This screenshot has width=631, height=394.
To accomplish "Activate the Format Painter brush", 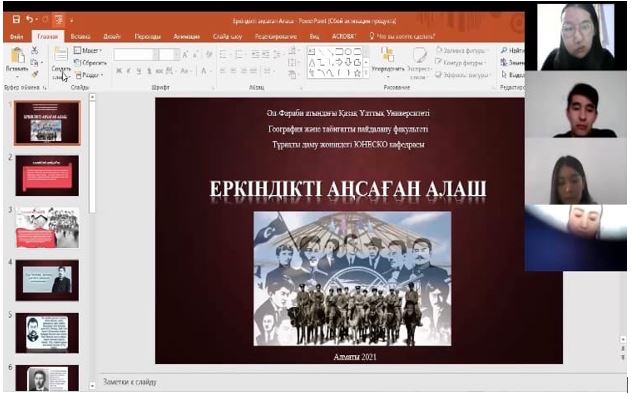I will click(x=35, y=74).
